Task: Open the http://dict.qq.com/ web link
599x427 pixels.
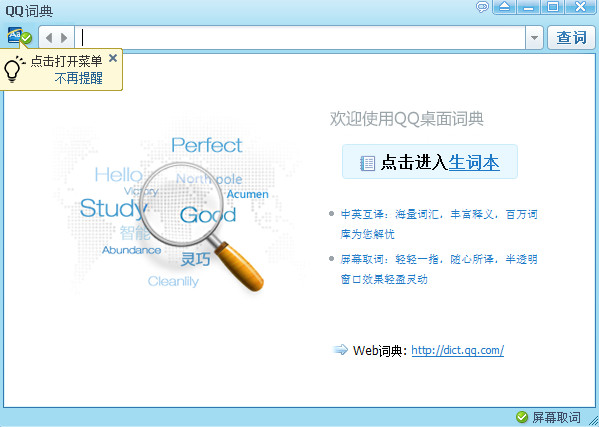Action: [x=458, y=350]
